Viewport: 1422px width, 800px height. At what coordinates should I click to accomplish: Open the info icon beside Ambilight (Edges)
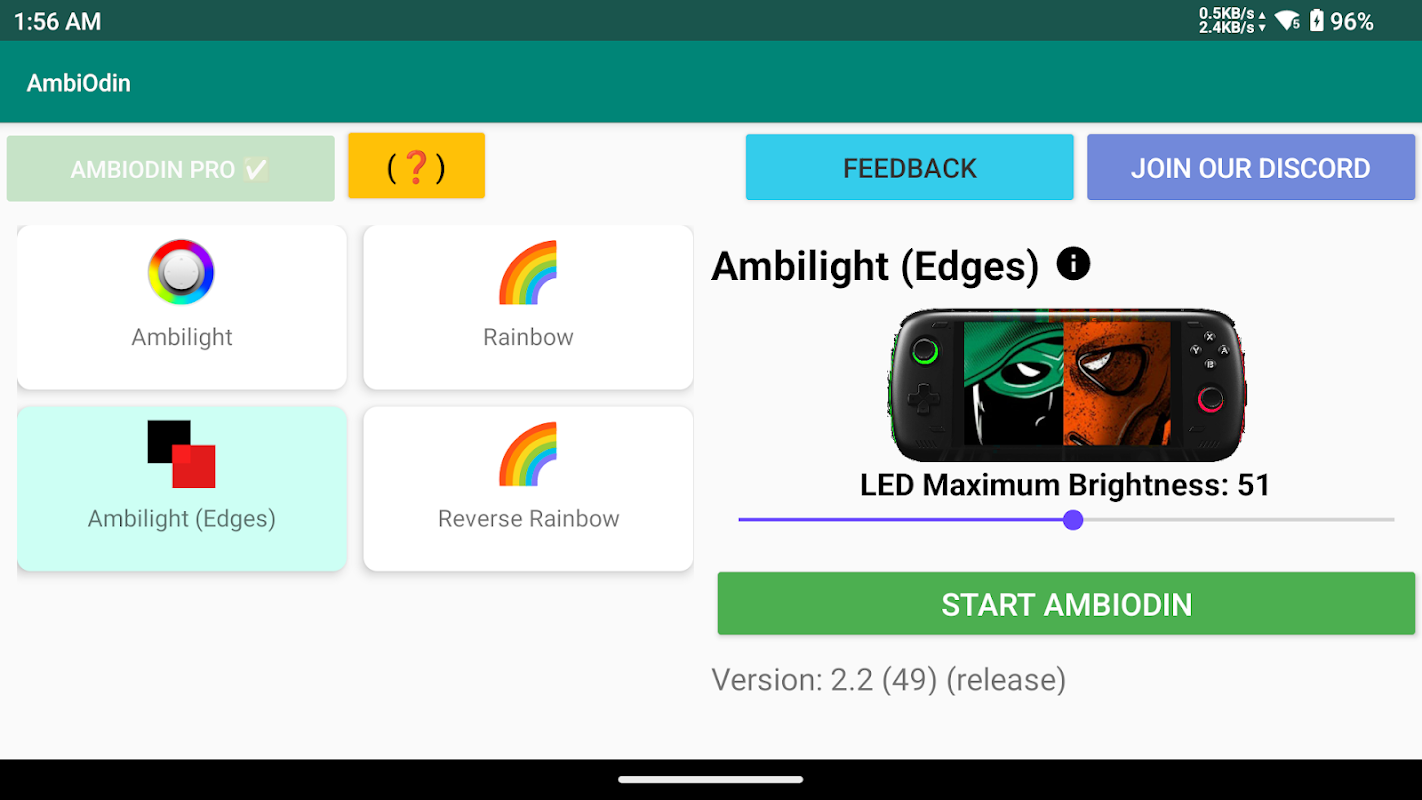(x=1073, y=264)
